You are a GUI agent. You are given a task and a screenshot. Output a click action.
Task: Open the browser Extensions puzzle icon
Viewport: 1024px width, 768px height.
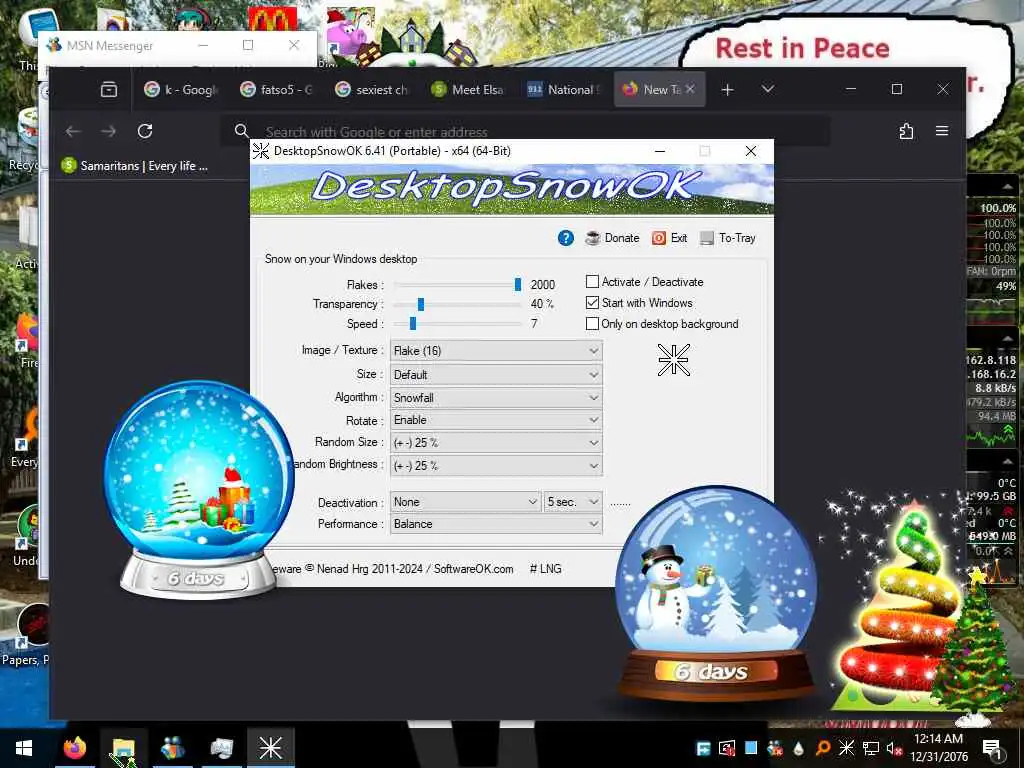click(906, 131)
